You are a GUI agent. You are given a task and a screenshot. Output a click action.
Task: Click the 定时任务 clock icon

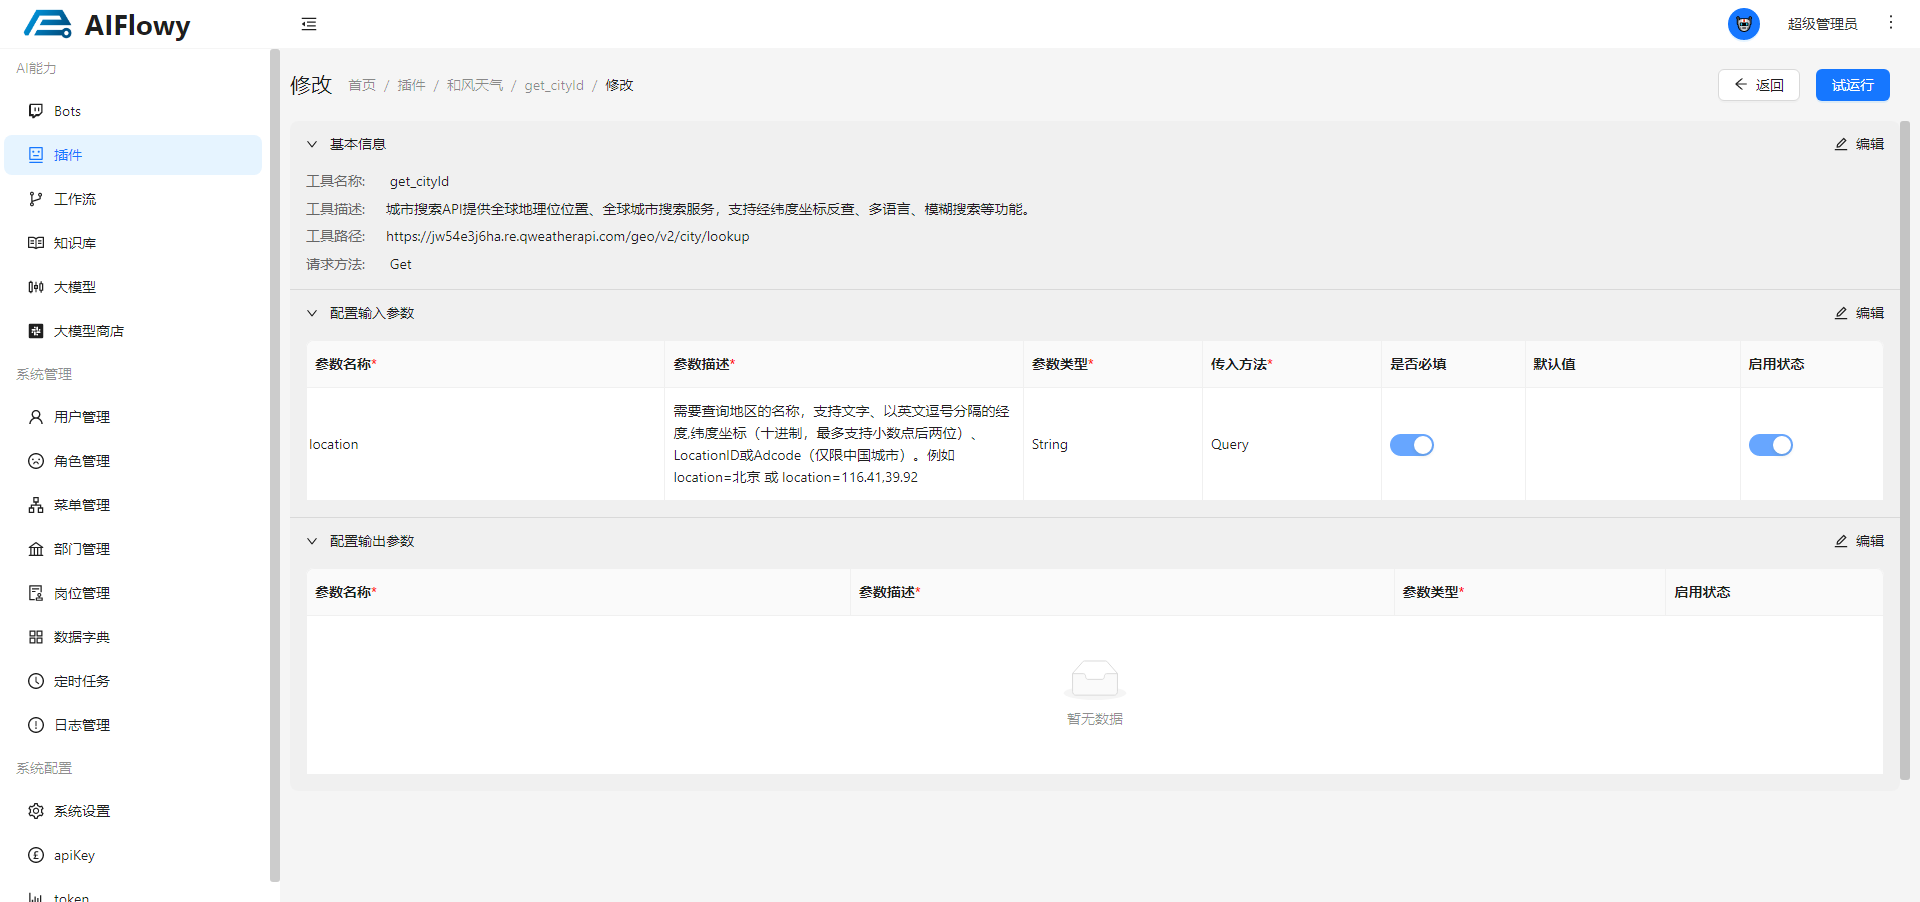(x=36, y=681)
